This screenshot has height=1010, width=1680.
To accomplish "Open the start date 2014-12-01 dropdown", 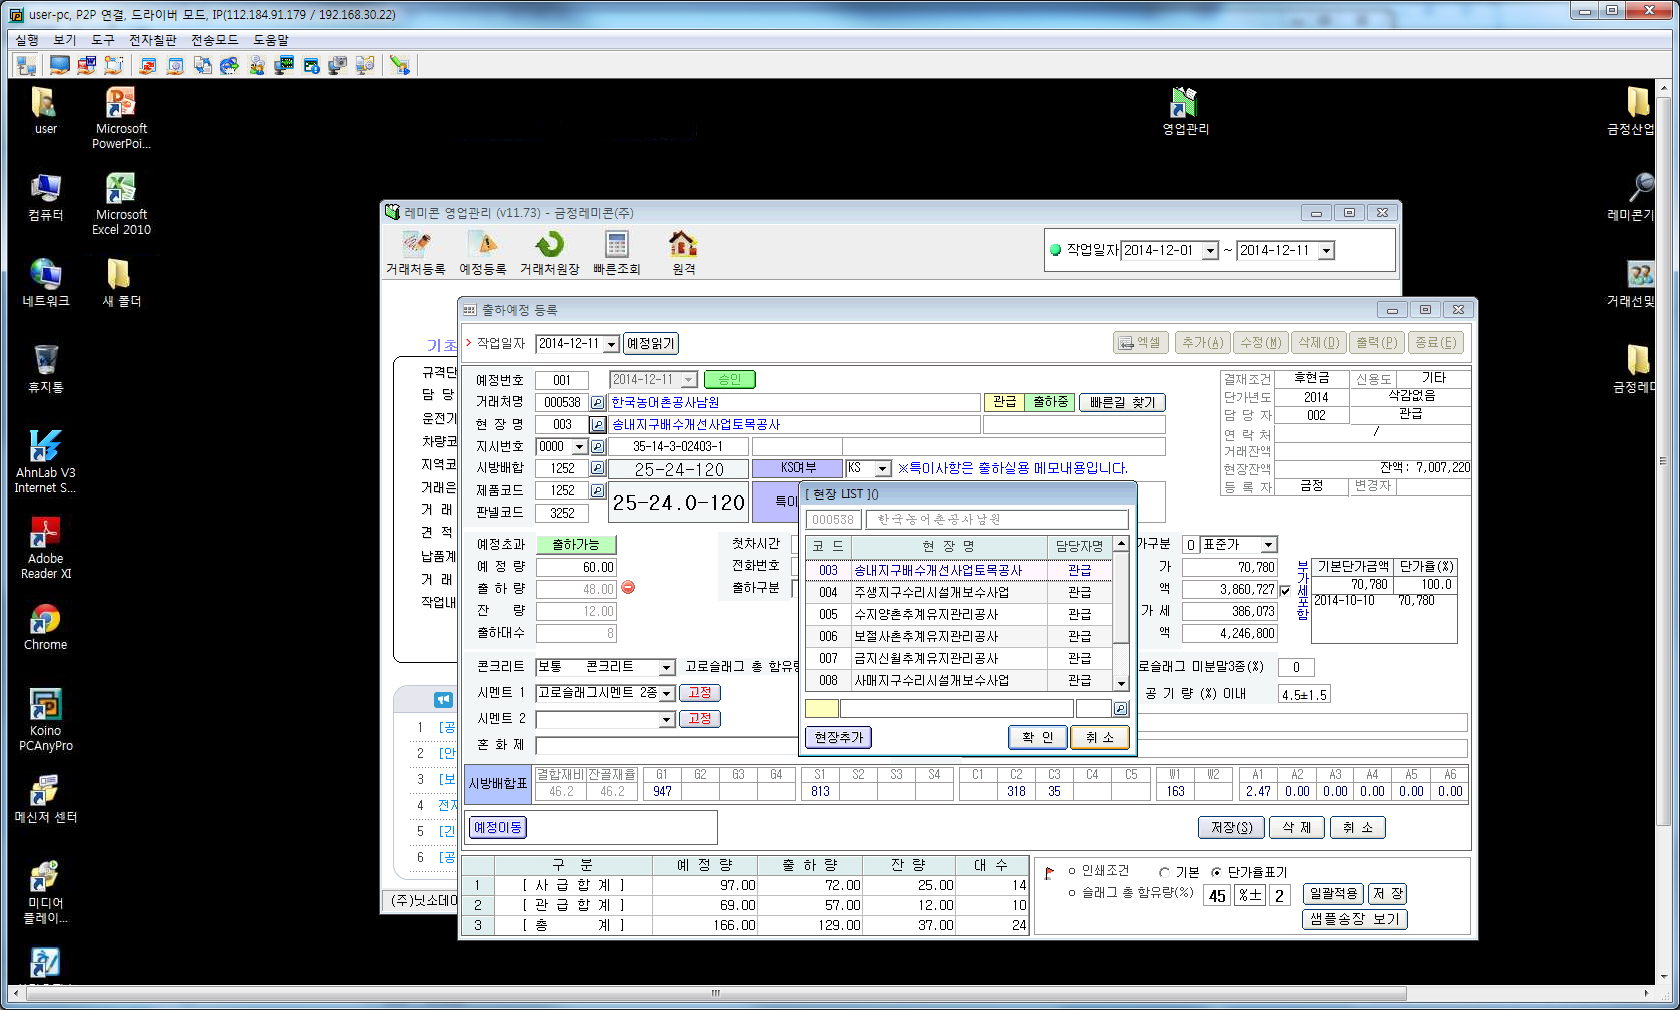I will 1210,251.
